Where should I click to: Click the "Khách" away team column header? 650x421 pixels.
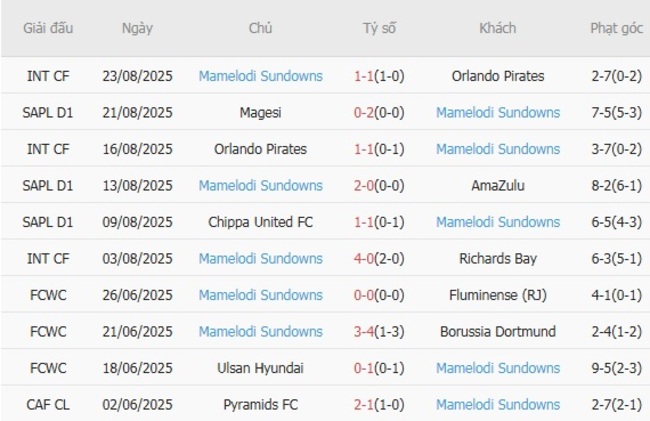click(x=497, y=28)
